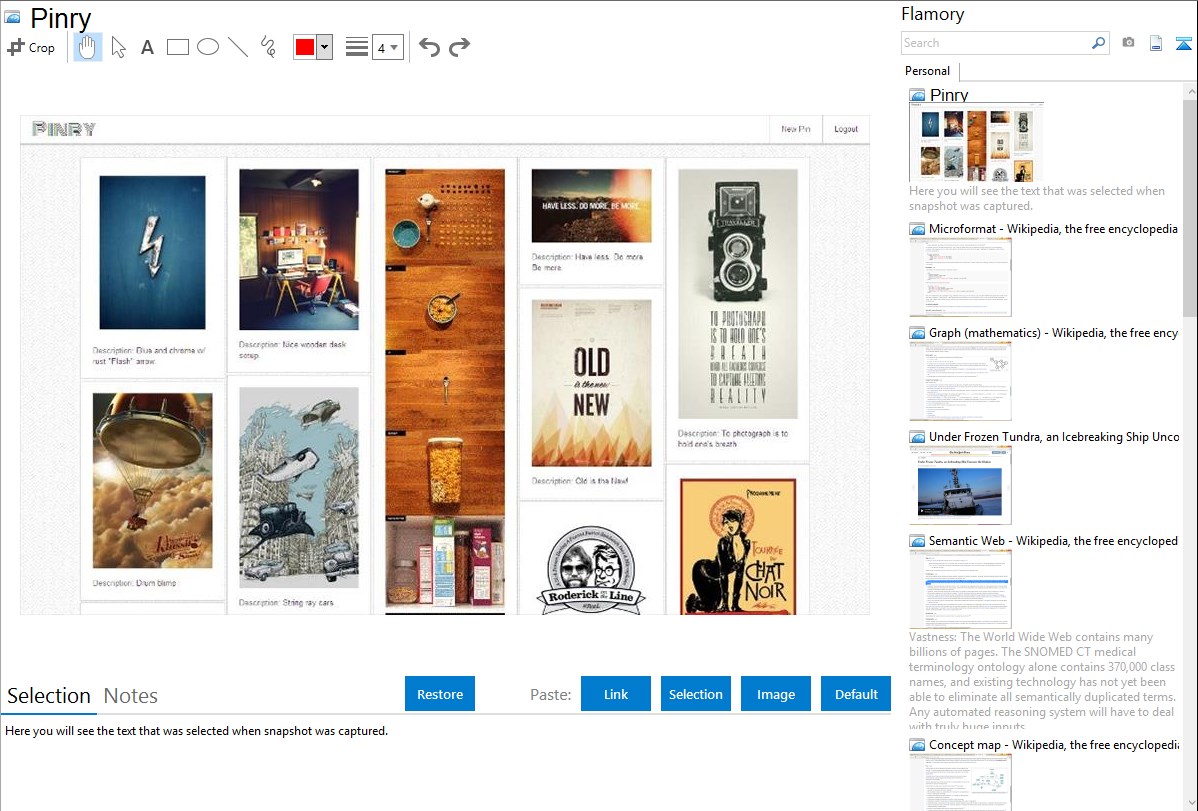Undo the last annotation
This screenshot has height=811, width=1198.
[429, 47]
